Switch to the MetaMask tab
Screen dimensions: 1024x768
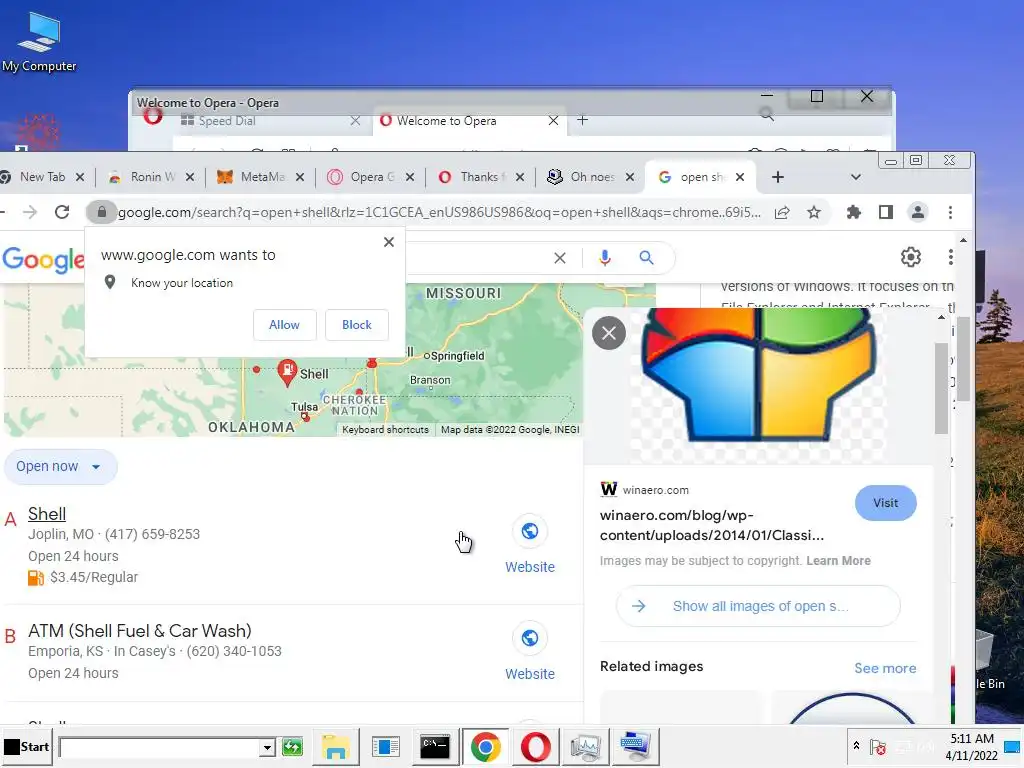tap(262, 177)
